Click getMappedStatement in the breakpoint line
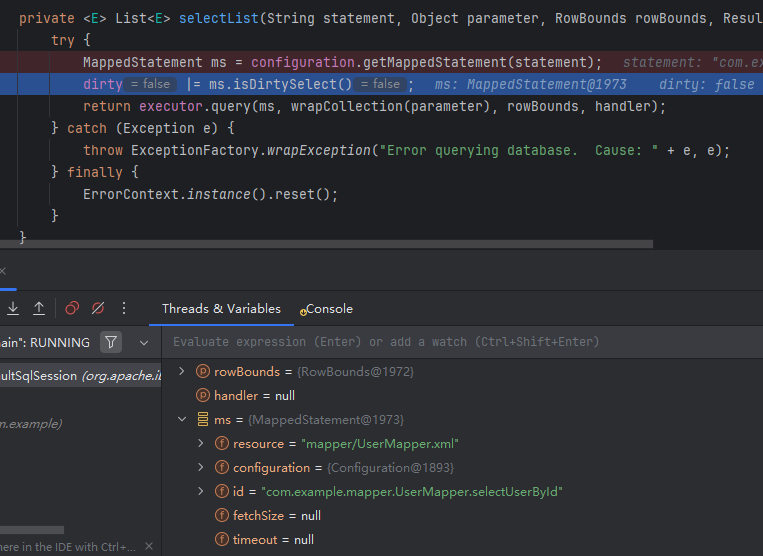Image resolution: width=763 pixels, height=556 pixels. [x=435, y=62]
